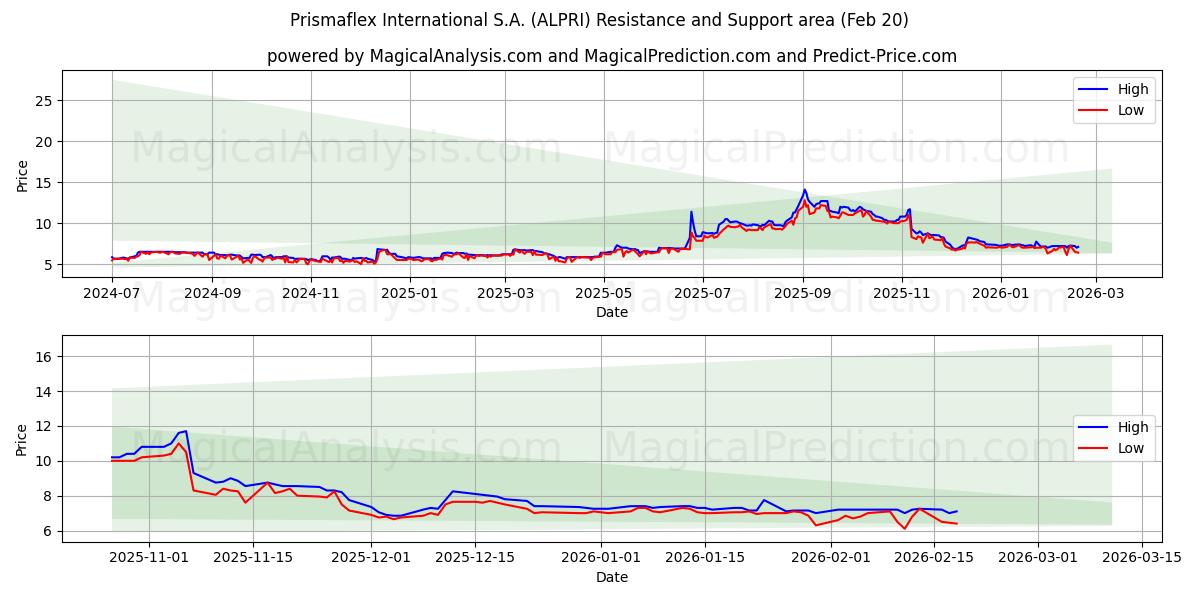Click the '2024-09' tick label

(213, 293)
